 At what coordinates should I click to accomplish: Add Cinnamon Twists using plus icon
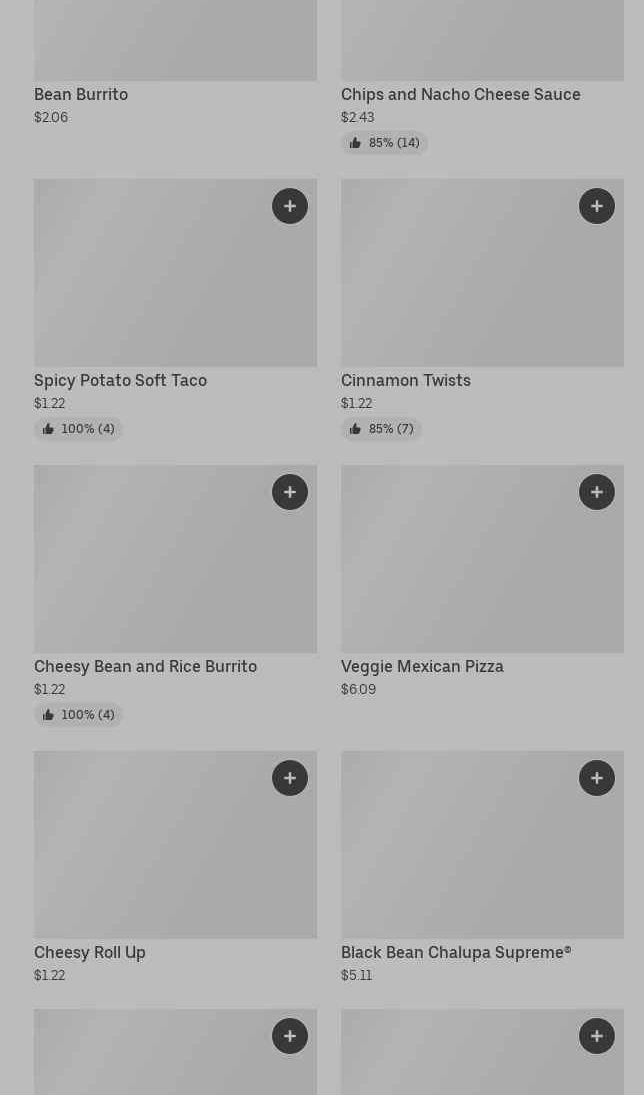597,206
